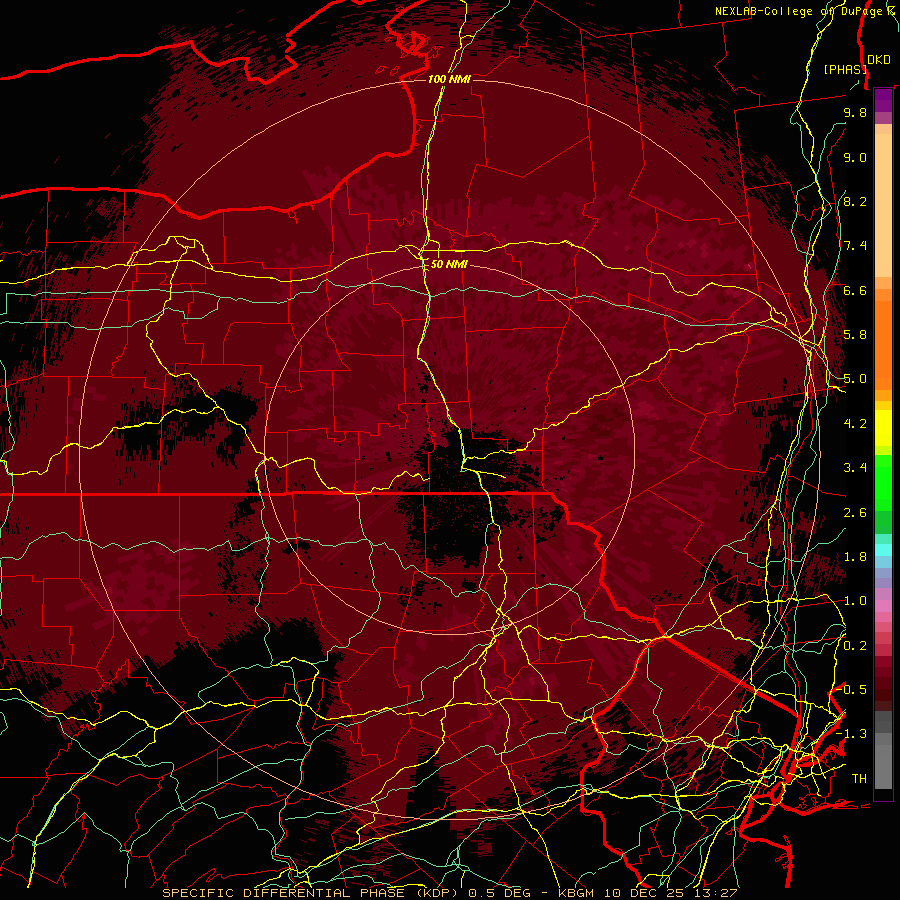Click the 5.8 scale value

[x=855, y=335]
